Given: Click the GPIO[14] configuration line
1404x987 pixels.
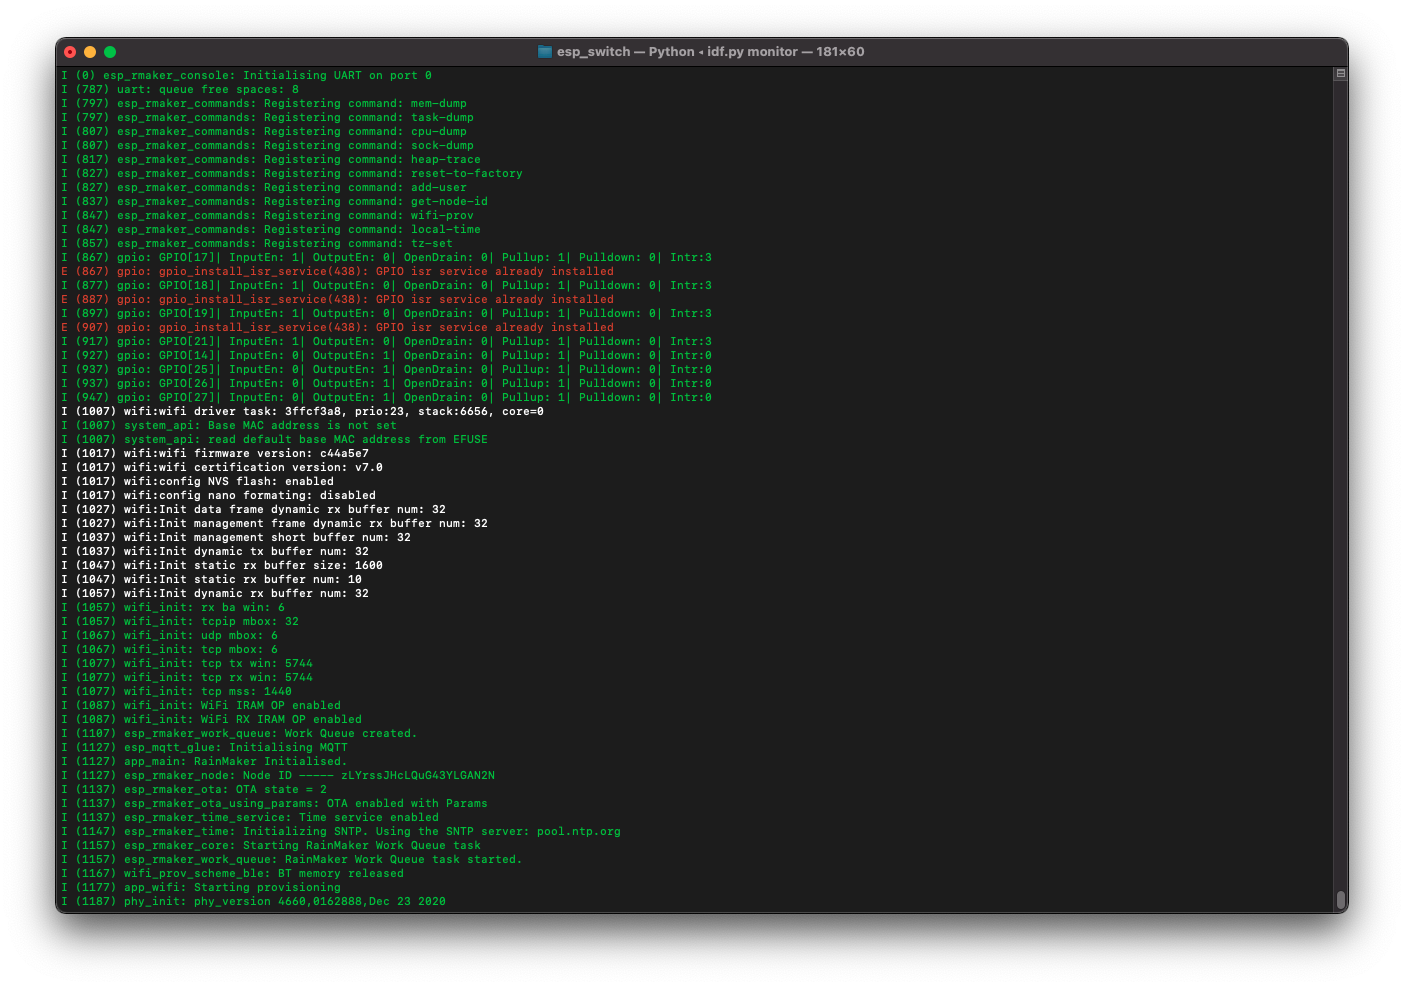Looking at the screenshot, I should click(387, 355).
